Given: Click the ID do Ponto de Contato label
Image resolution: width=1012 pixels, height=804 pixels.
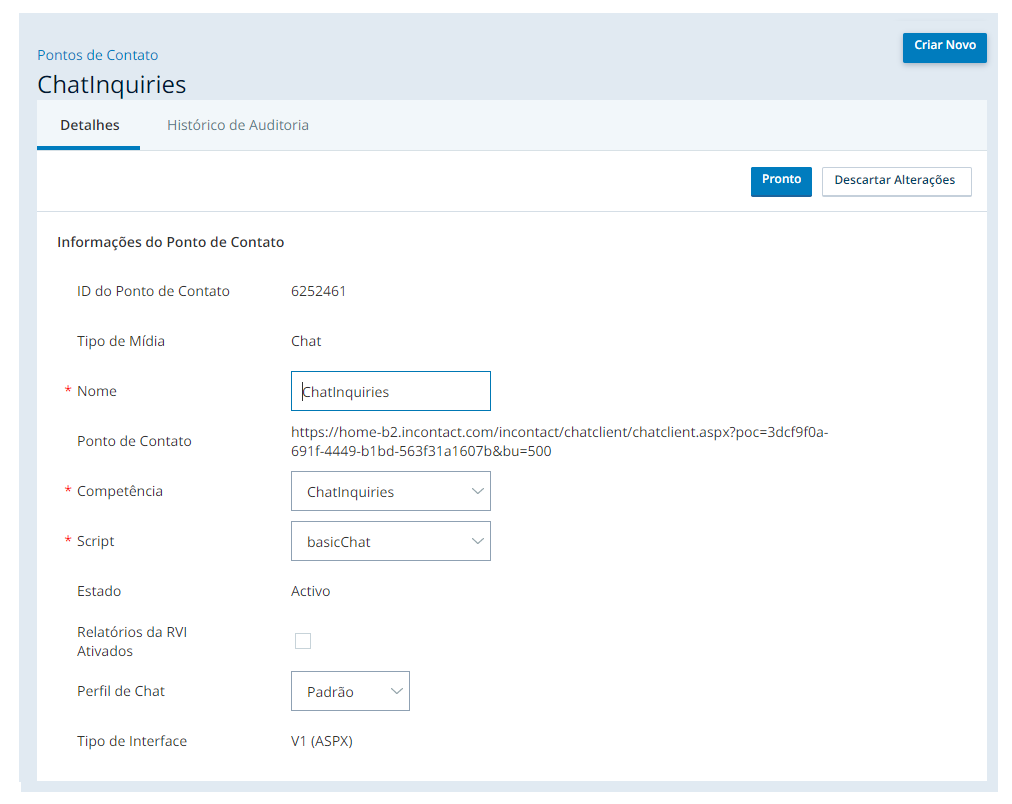Looking at the screenshot, I should (153, 291).
